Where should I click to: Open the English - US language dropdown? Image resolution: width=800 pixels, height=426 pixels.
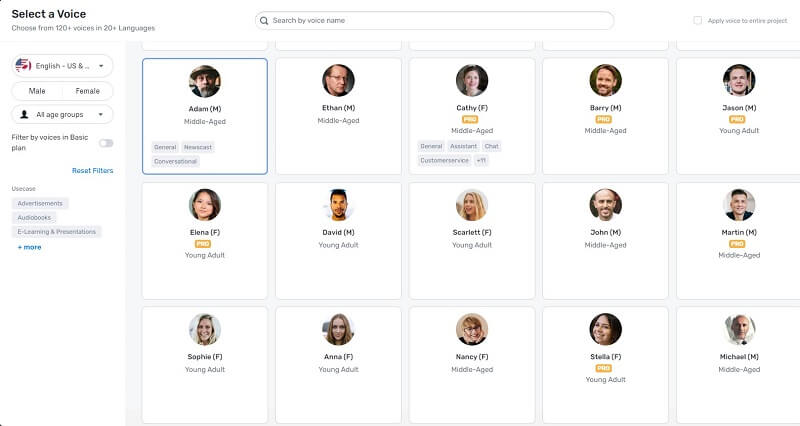click(62, 66)
